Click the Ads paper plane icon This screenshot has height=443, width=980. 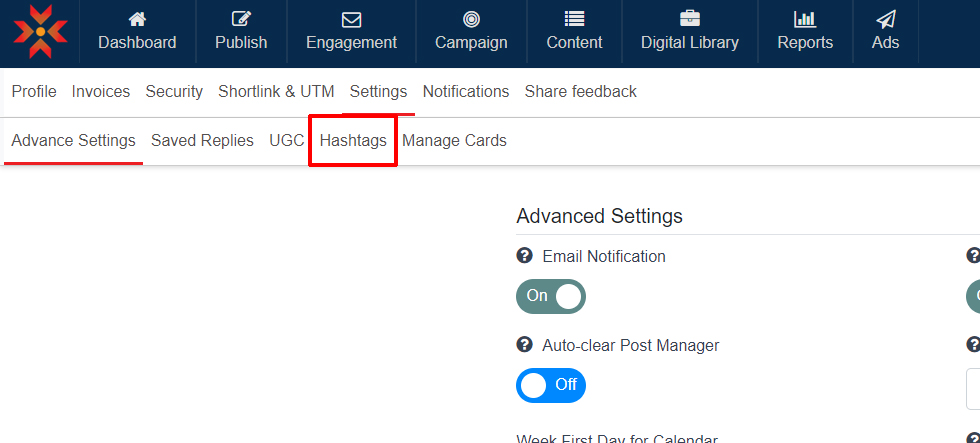point(885,19)
